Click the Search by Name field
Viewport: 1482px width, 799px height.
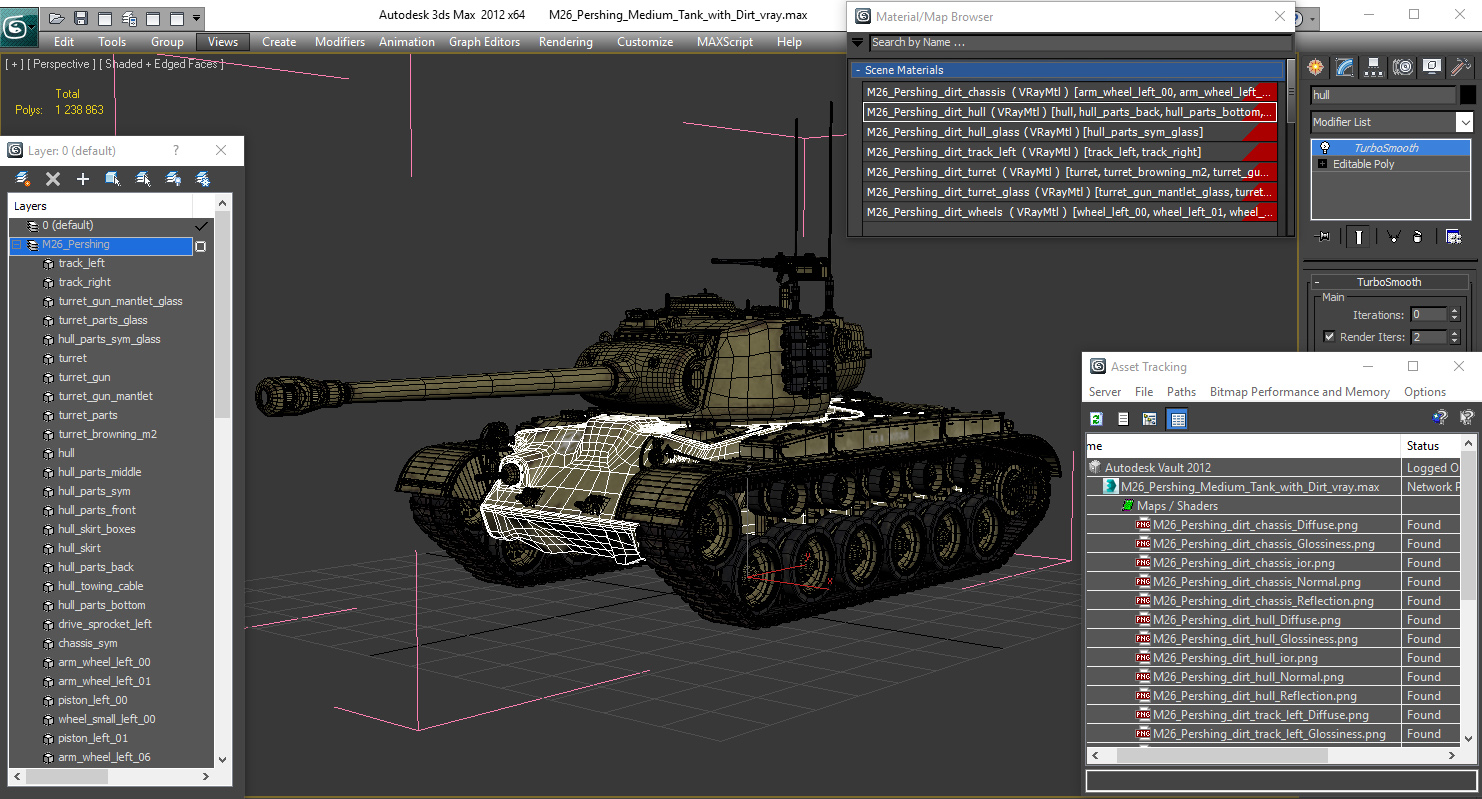pyautogui.click(x=1080, y=42)
